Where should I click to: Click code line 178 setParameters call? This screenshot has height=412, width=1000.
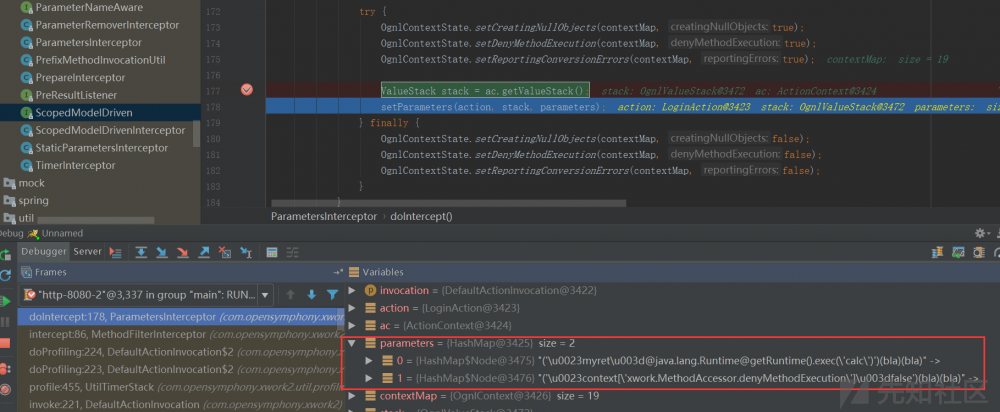[493, 107]
